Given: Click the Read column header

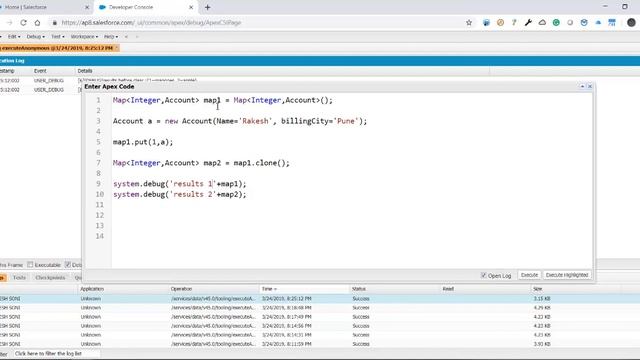Looking at the screenshot, I should [x=485, y=289].
